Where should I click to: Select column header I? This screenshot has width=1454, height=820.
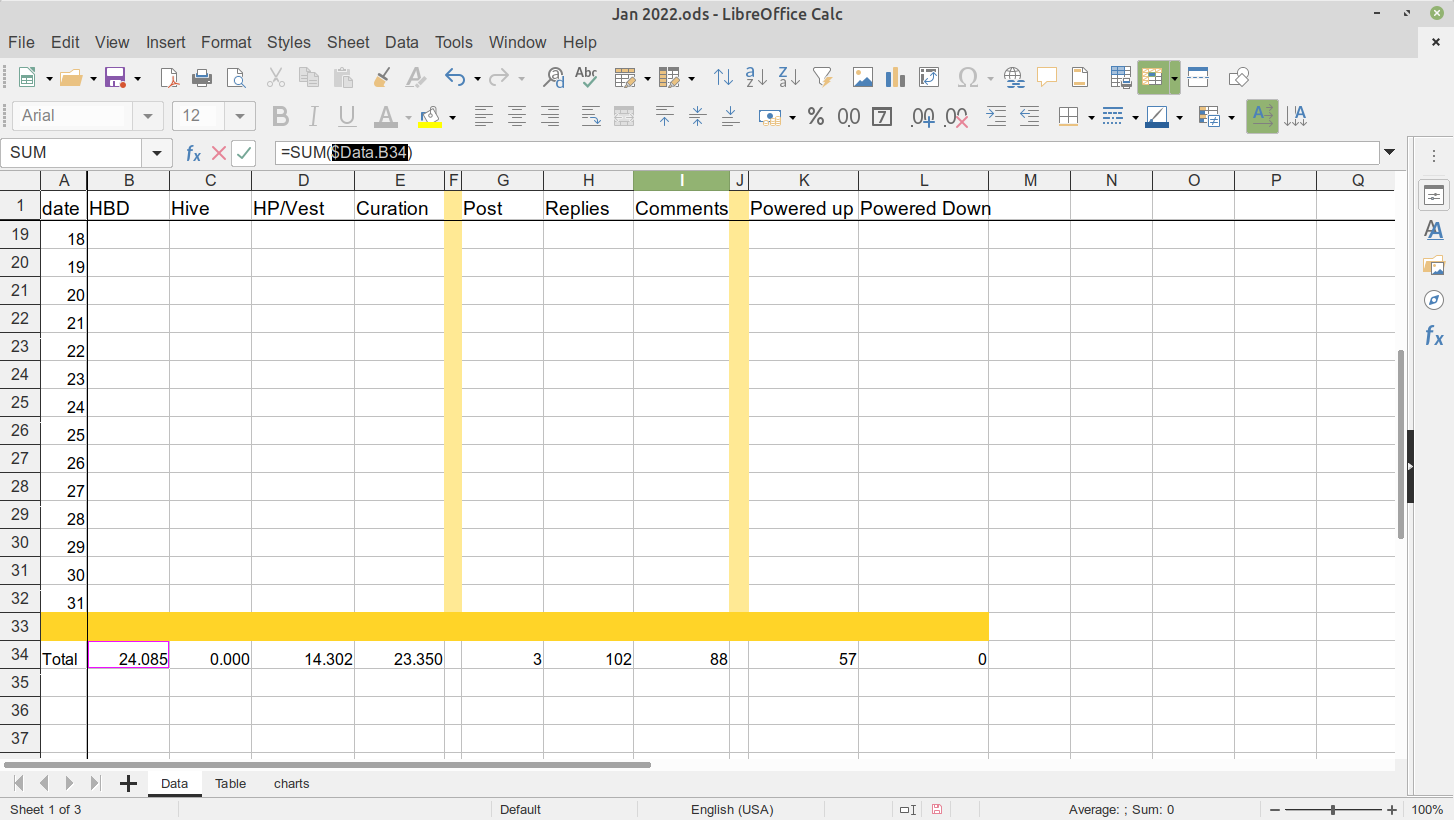point(682,180)
